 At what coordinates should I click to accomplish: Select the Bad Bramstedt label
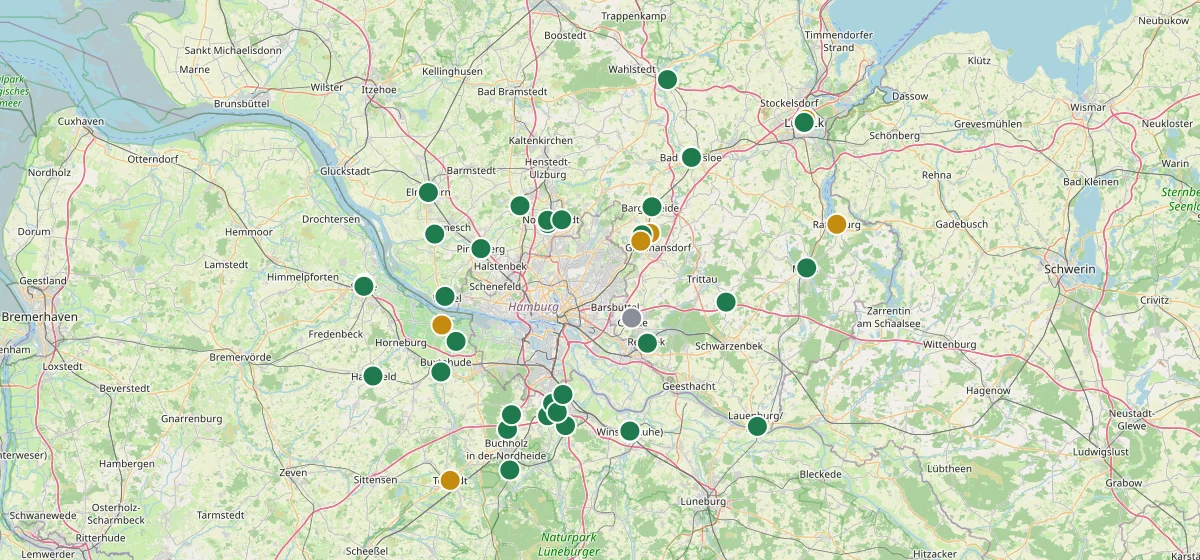point(513,91)
